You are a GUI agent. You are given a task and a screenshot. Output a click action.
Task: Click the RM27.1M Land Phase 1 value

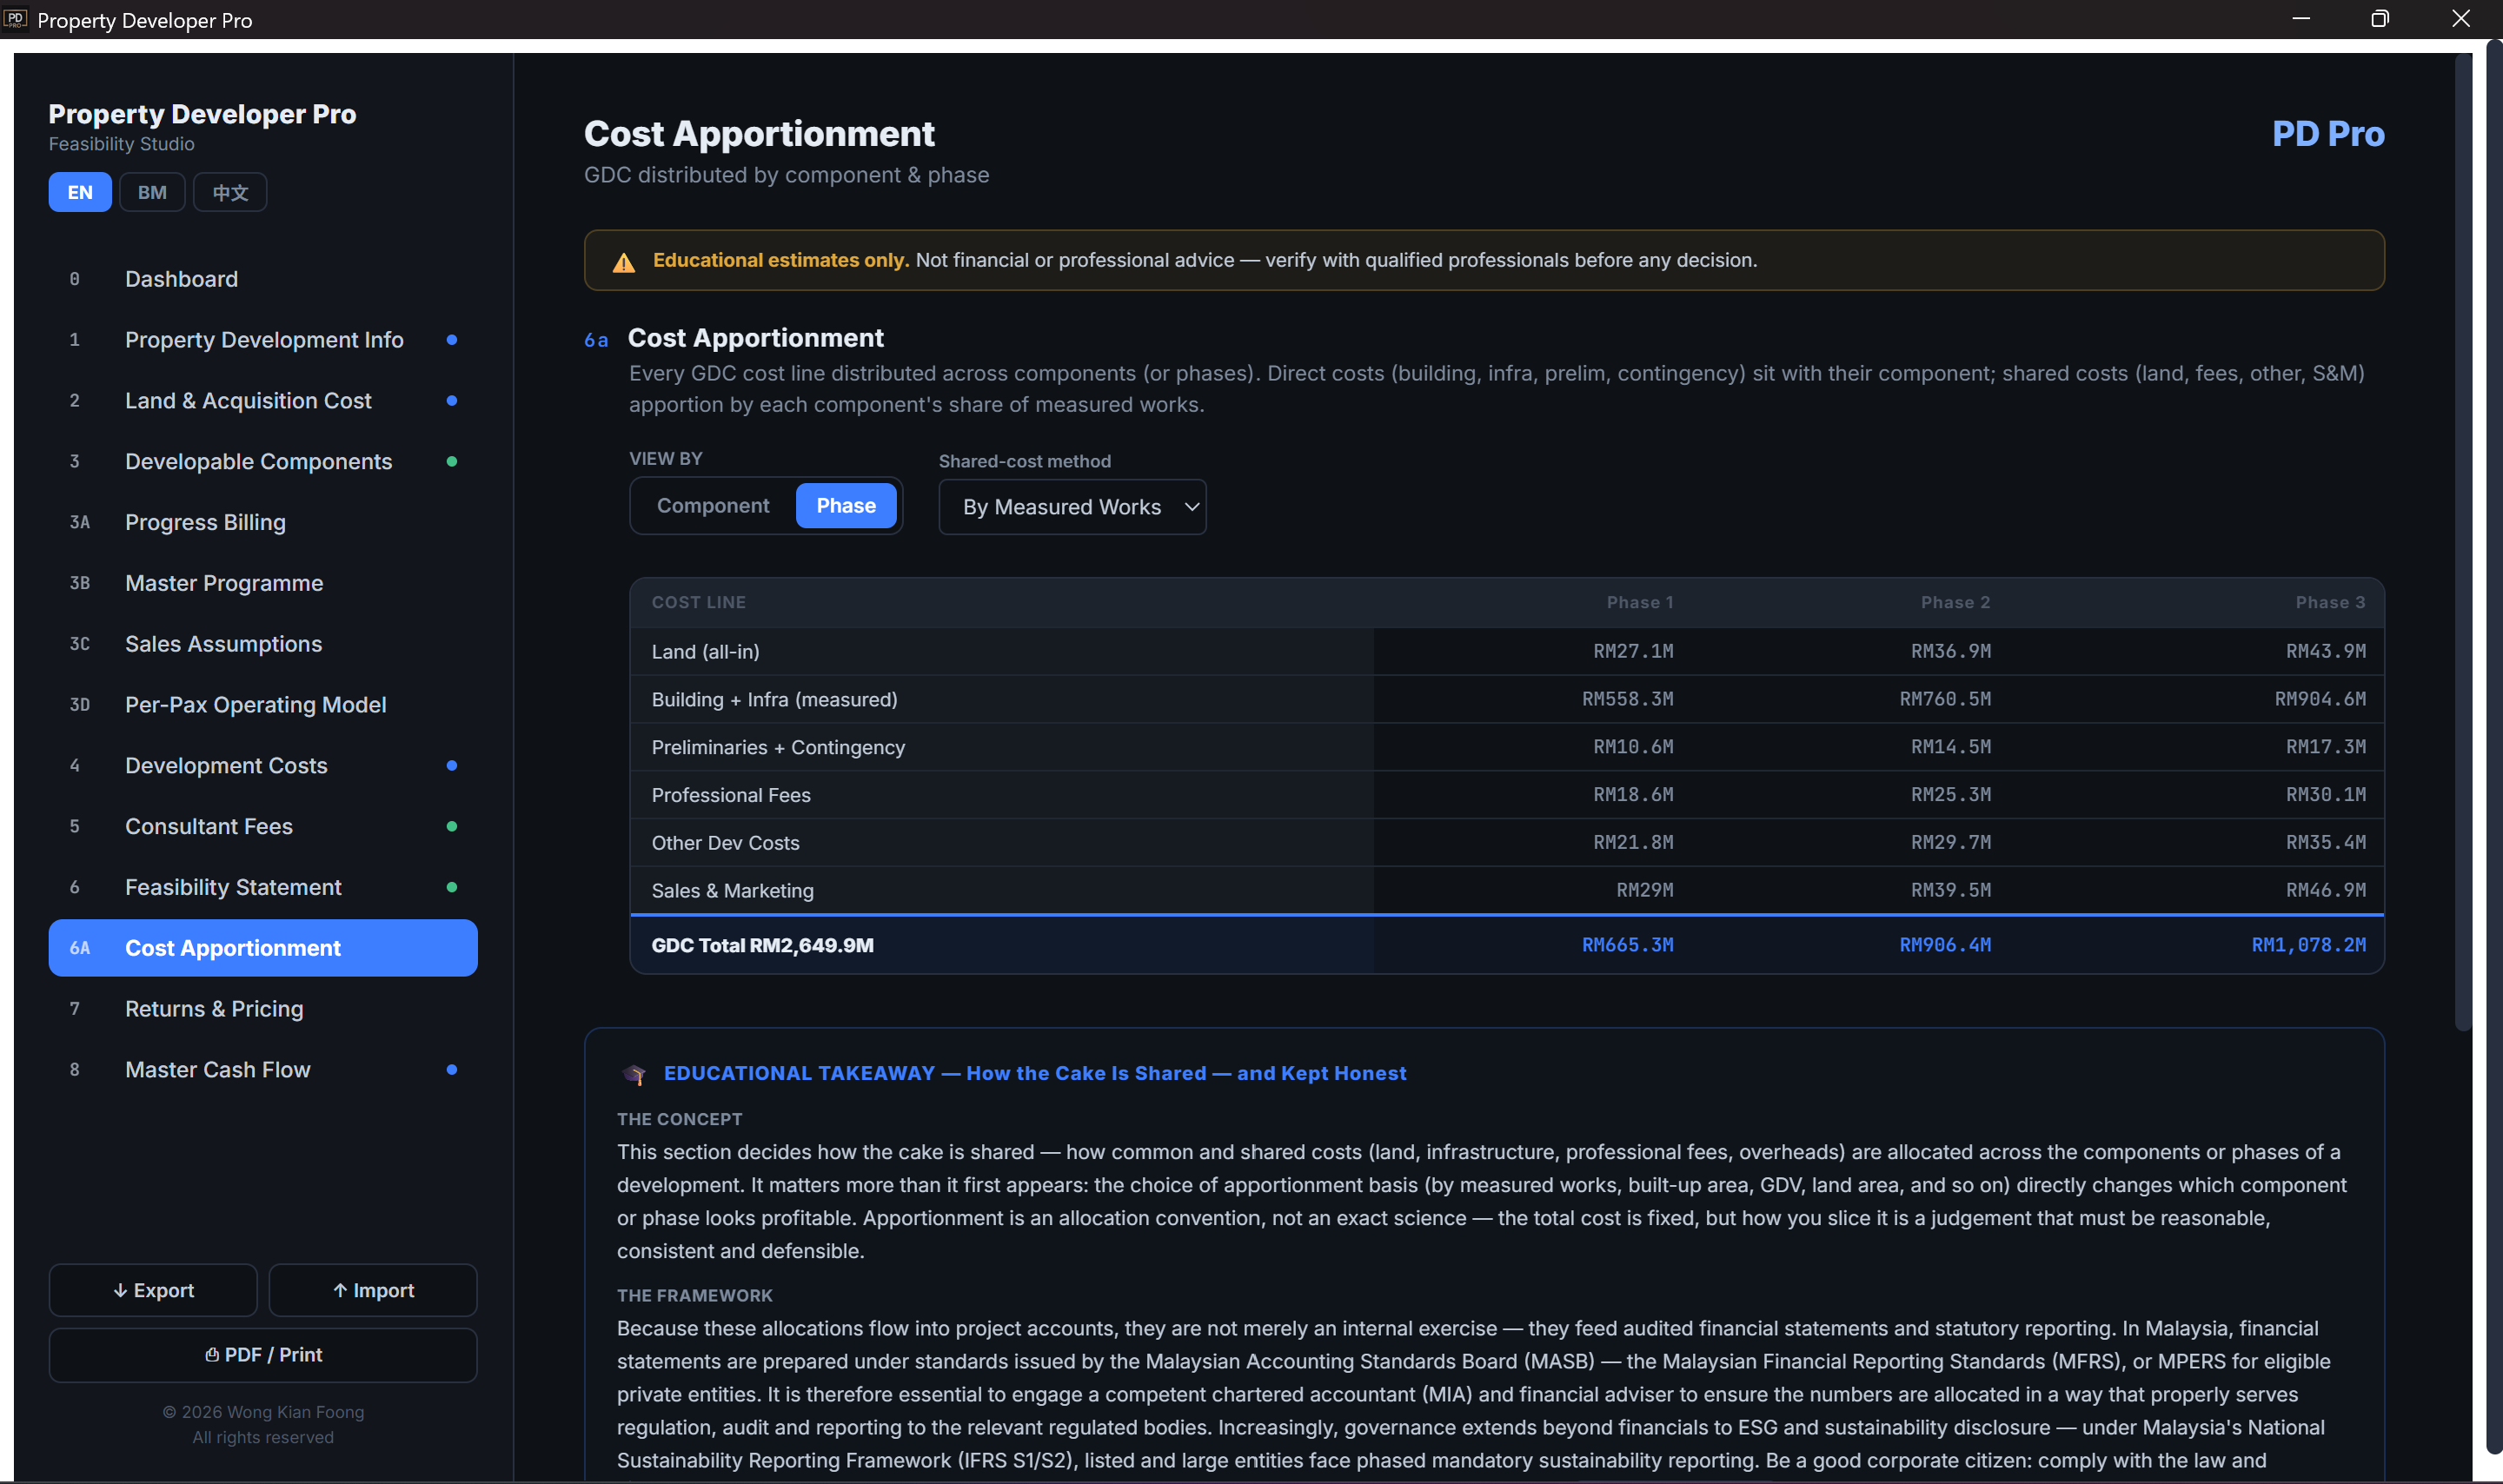pos(1633,652)
